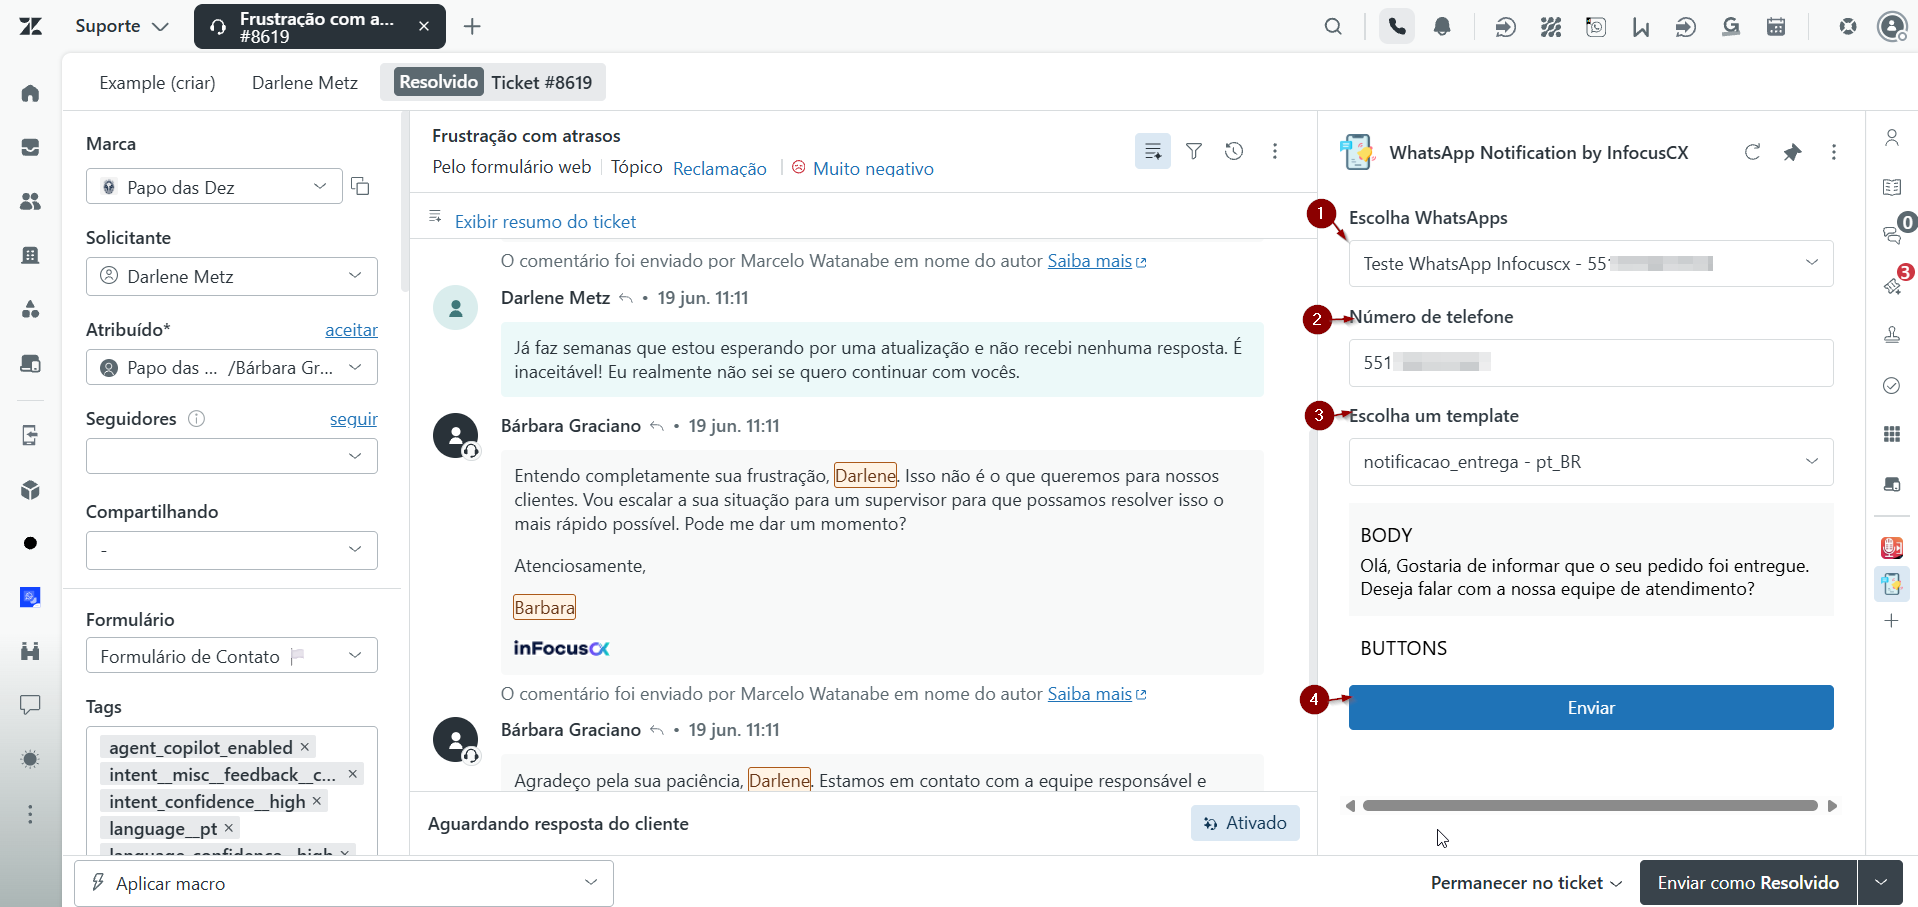This screenshot has height=907, width=1918.
Task: Remove the language_pt tag
Action: pyautogui.click(x=229, y=828)
